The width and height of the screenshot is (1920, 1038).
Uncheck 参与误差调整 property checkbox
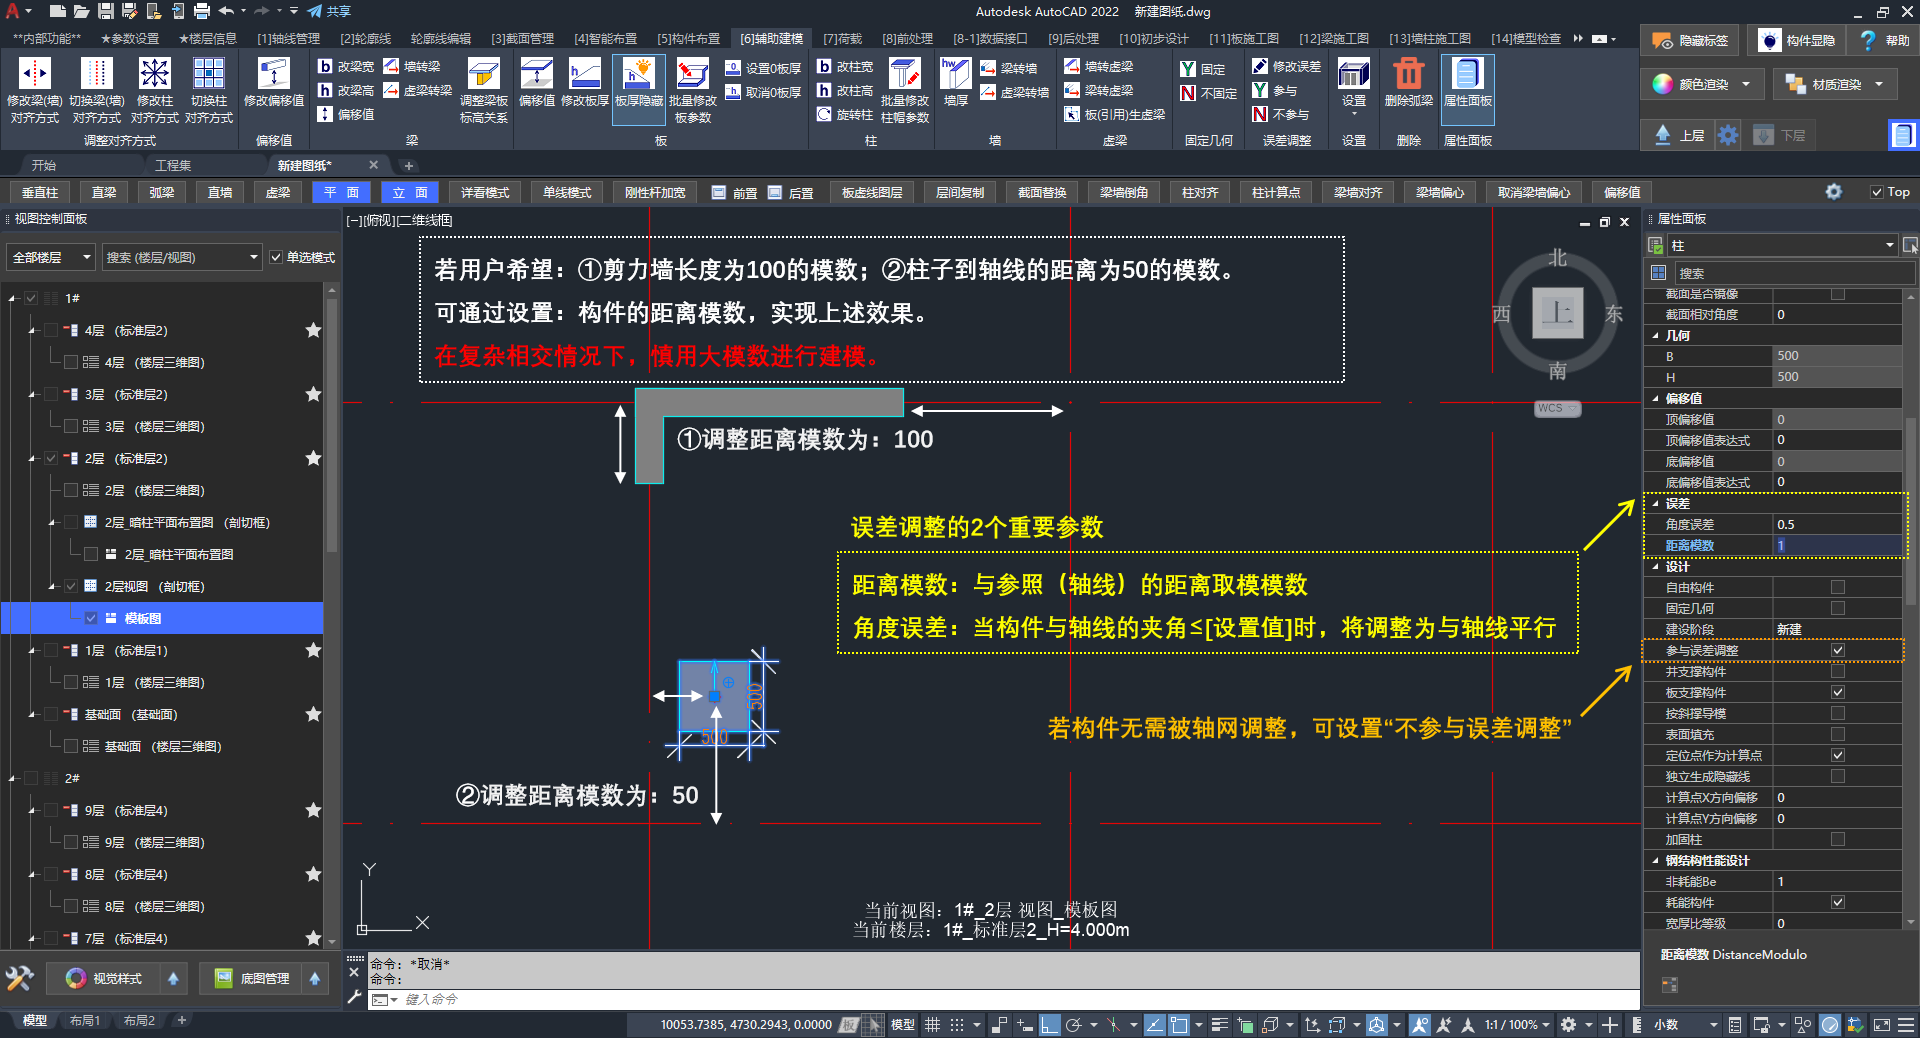(x=1837, y=651)
